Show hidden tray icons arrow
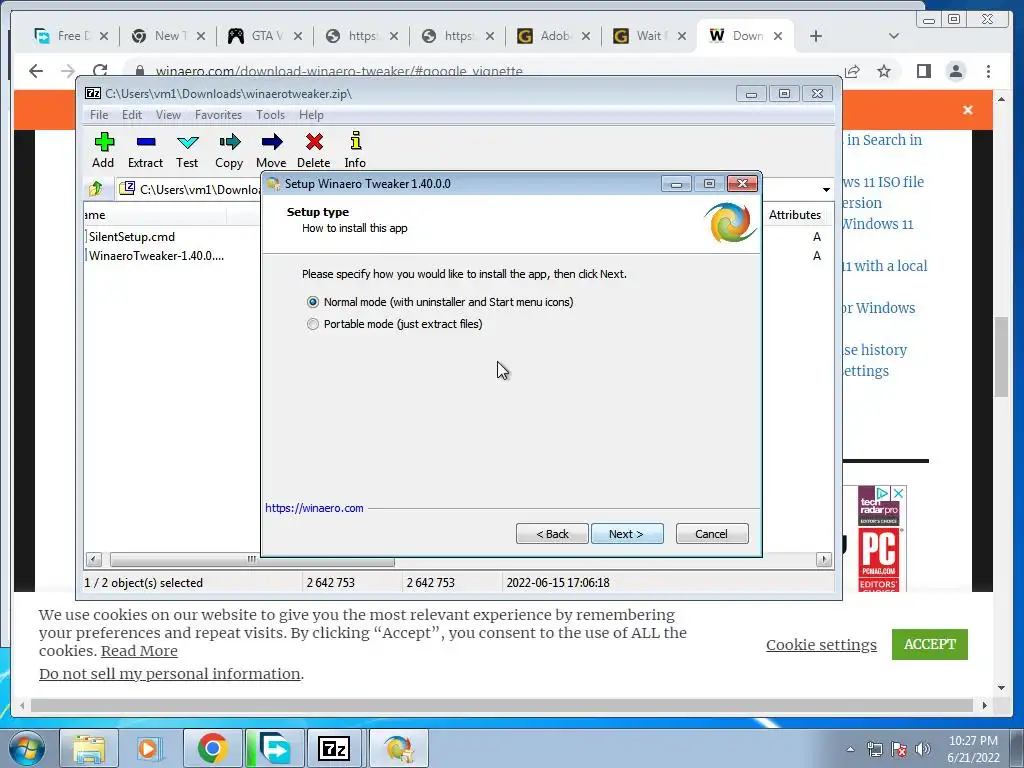1024x768 pixels. coord(850,749)
